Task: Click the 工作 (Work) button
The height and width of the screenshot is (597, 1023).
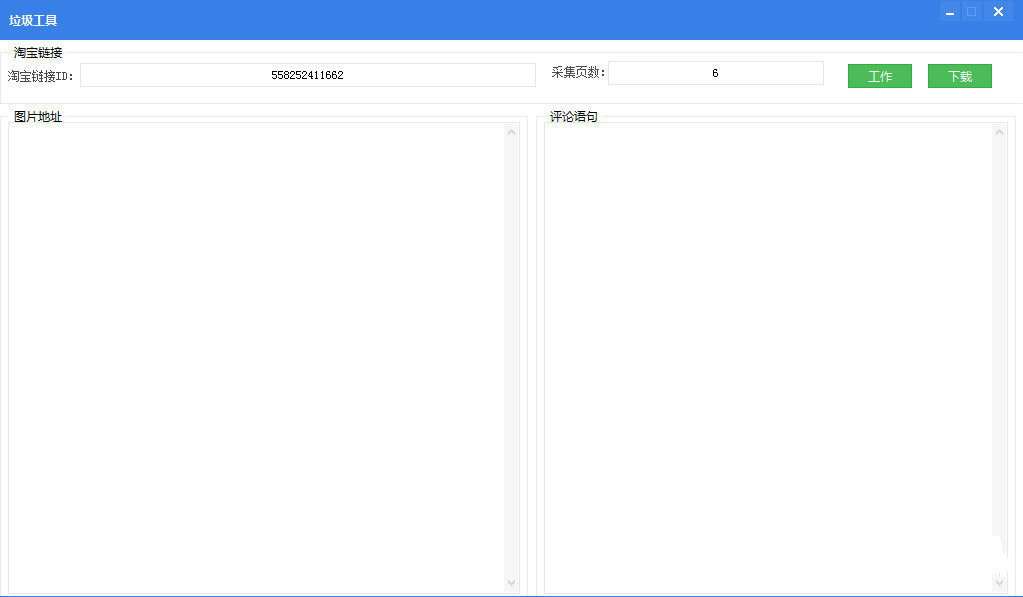Action: point(879,76)
